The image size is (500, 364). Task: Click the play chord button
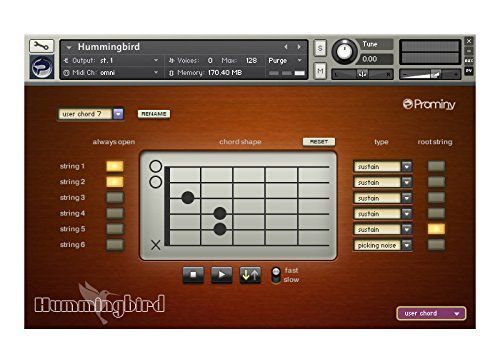[x=222, y=275]
